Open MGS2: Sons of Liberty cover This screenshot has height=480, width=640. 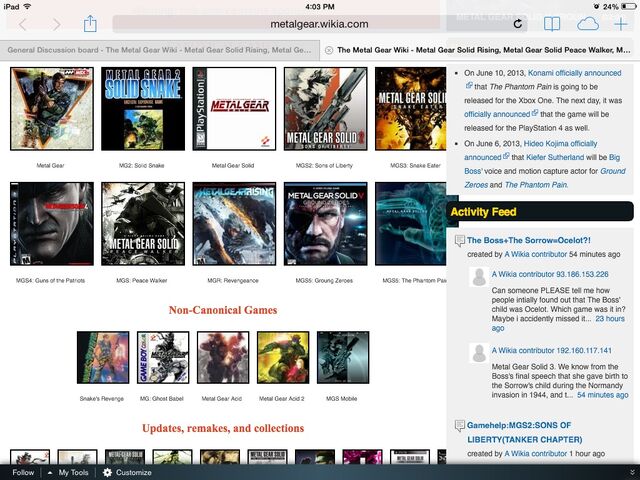[325, 109]
